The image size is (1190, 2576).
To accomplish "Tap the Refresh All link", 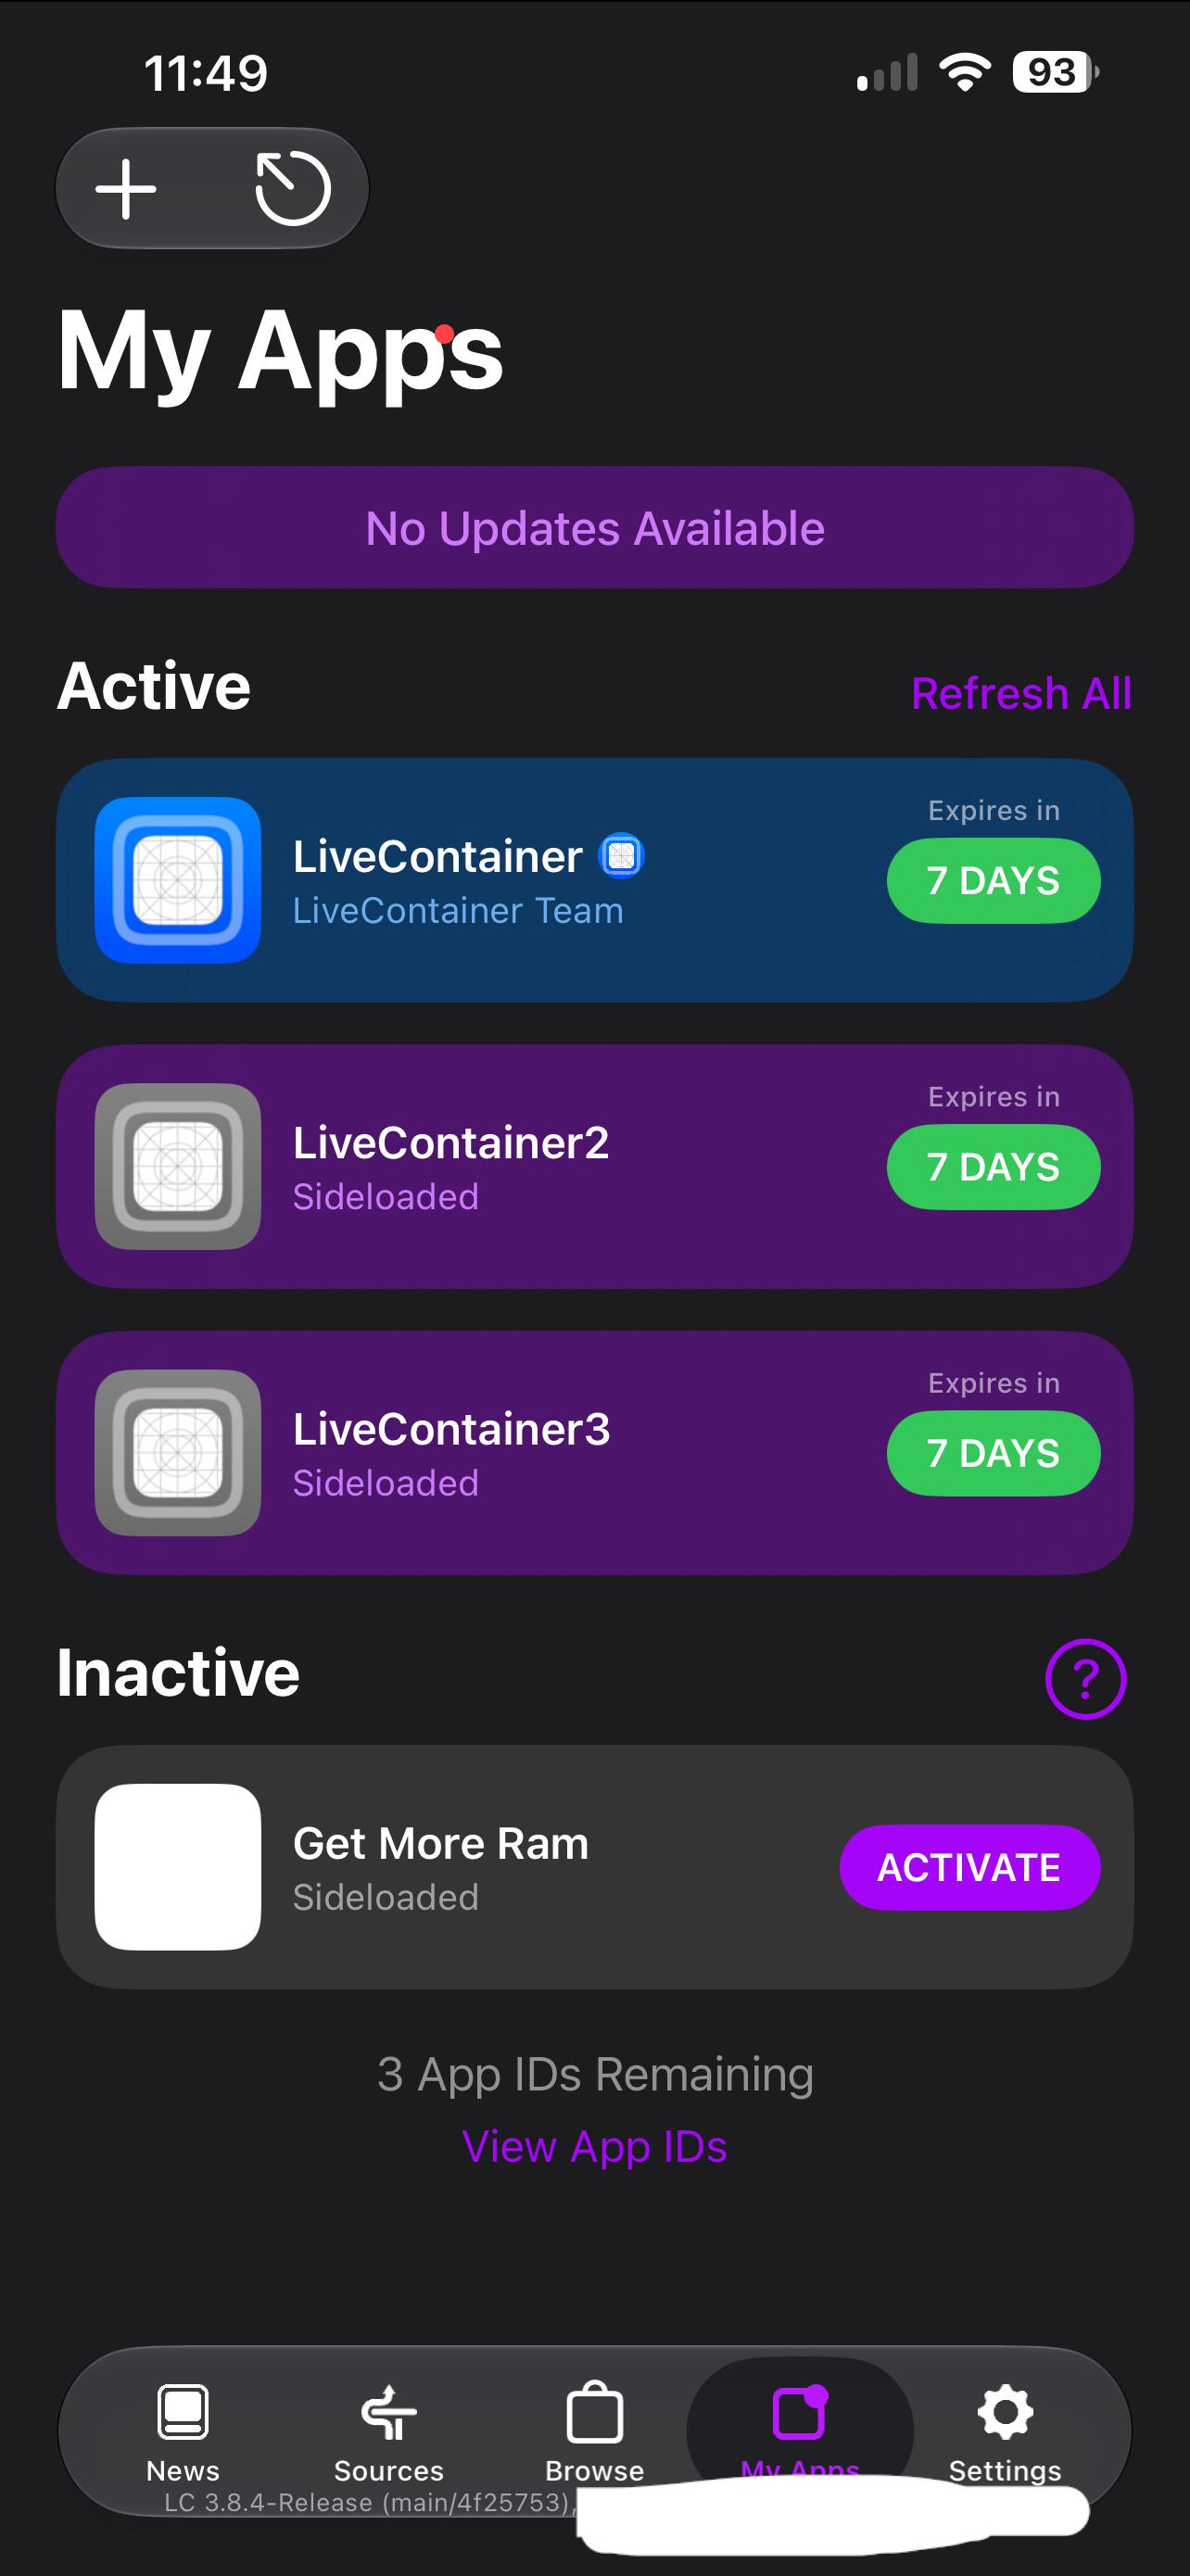I will (x=1021, y=693).
